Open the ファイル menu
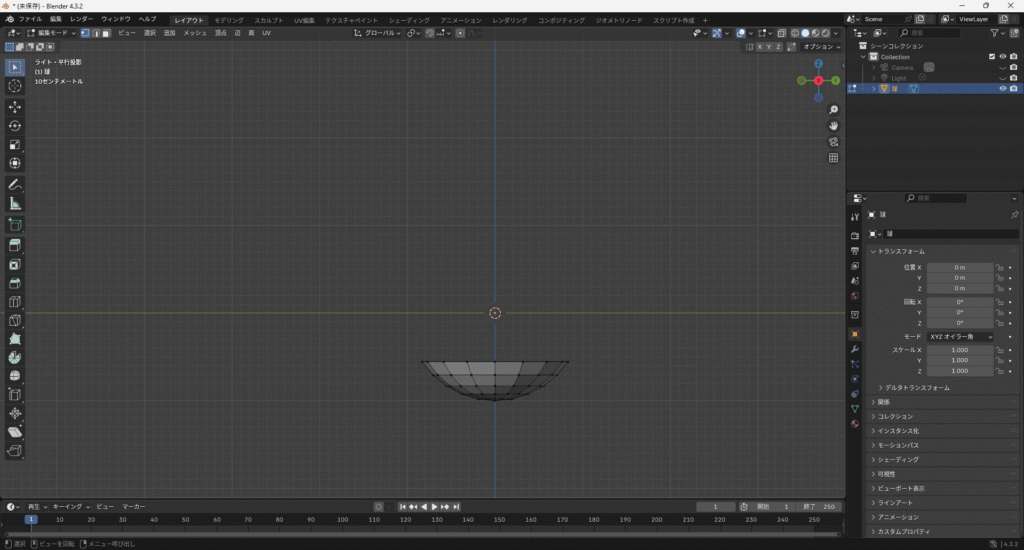The image size is (1024, 550). click(x=30, y=20)
